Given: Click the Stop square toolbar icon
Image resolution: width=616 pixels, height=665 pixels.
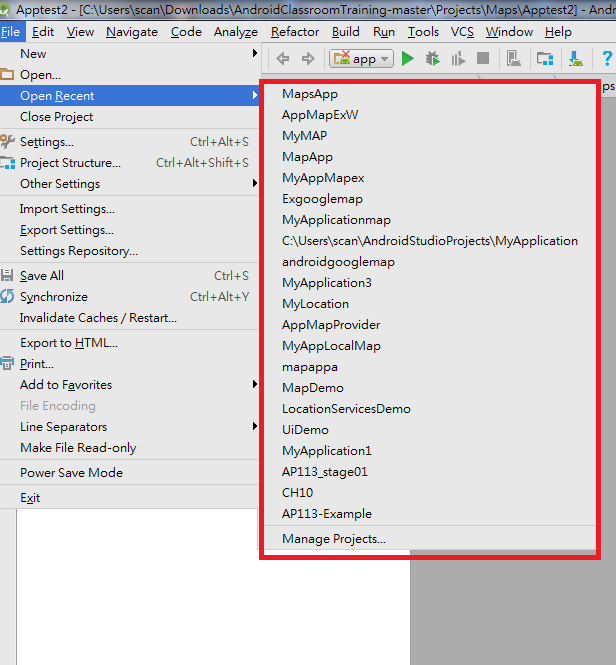Looking at the screenshot, I should click(x=483, y=58).
